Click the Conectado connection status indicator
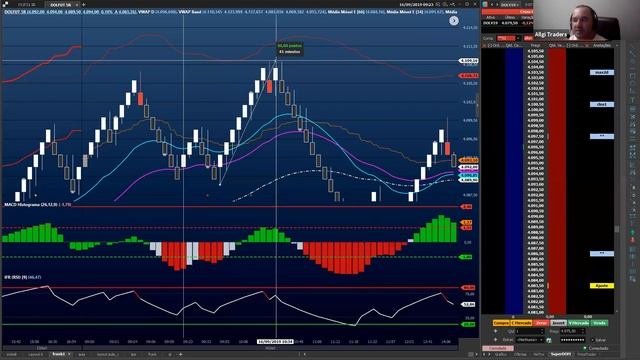Viewport: 640px width, 360px height. [x=596, y=348]
